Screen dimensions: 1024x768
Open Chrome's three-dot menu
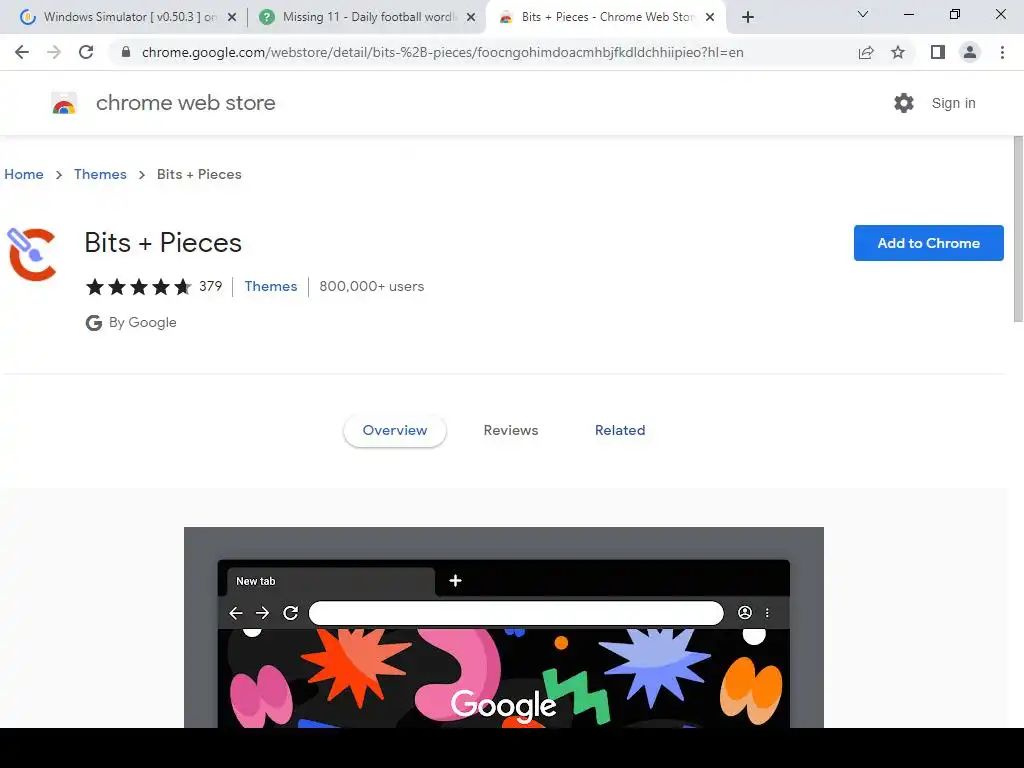point(1002,52)
